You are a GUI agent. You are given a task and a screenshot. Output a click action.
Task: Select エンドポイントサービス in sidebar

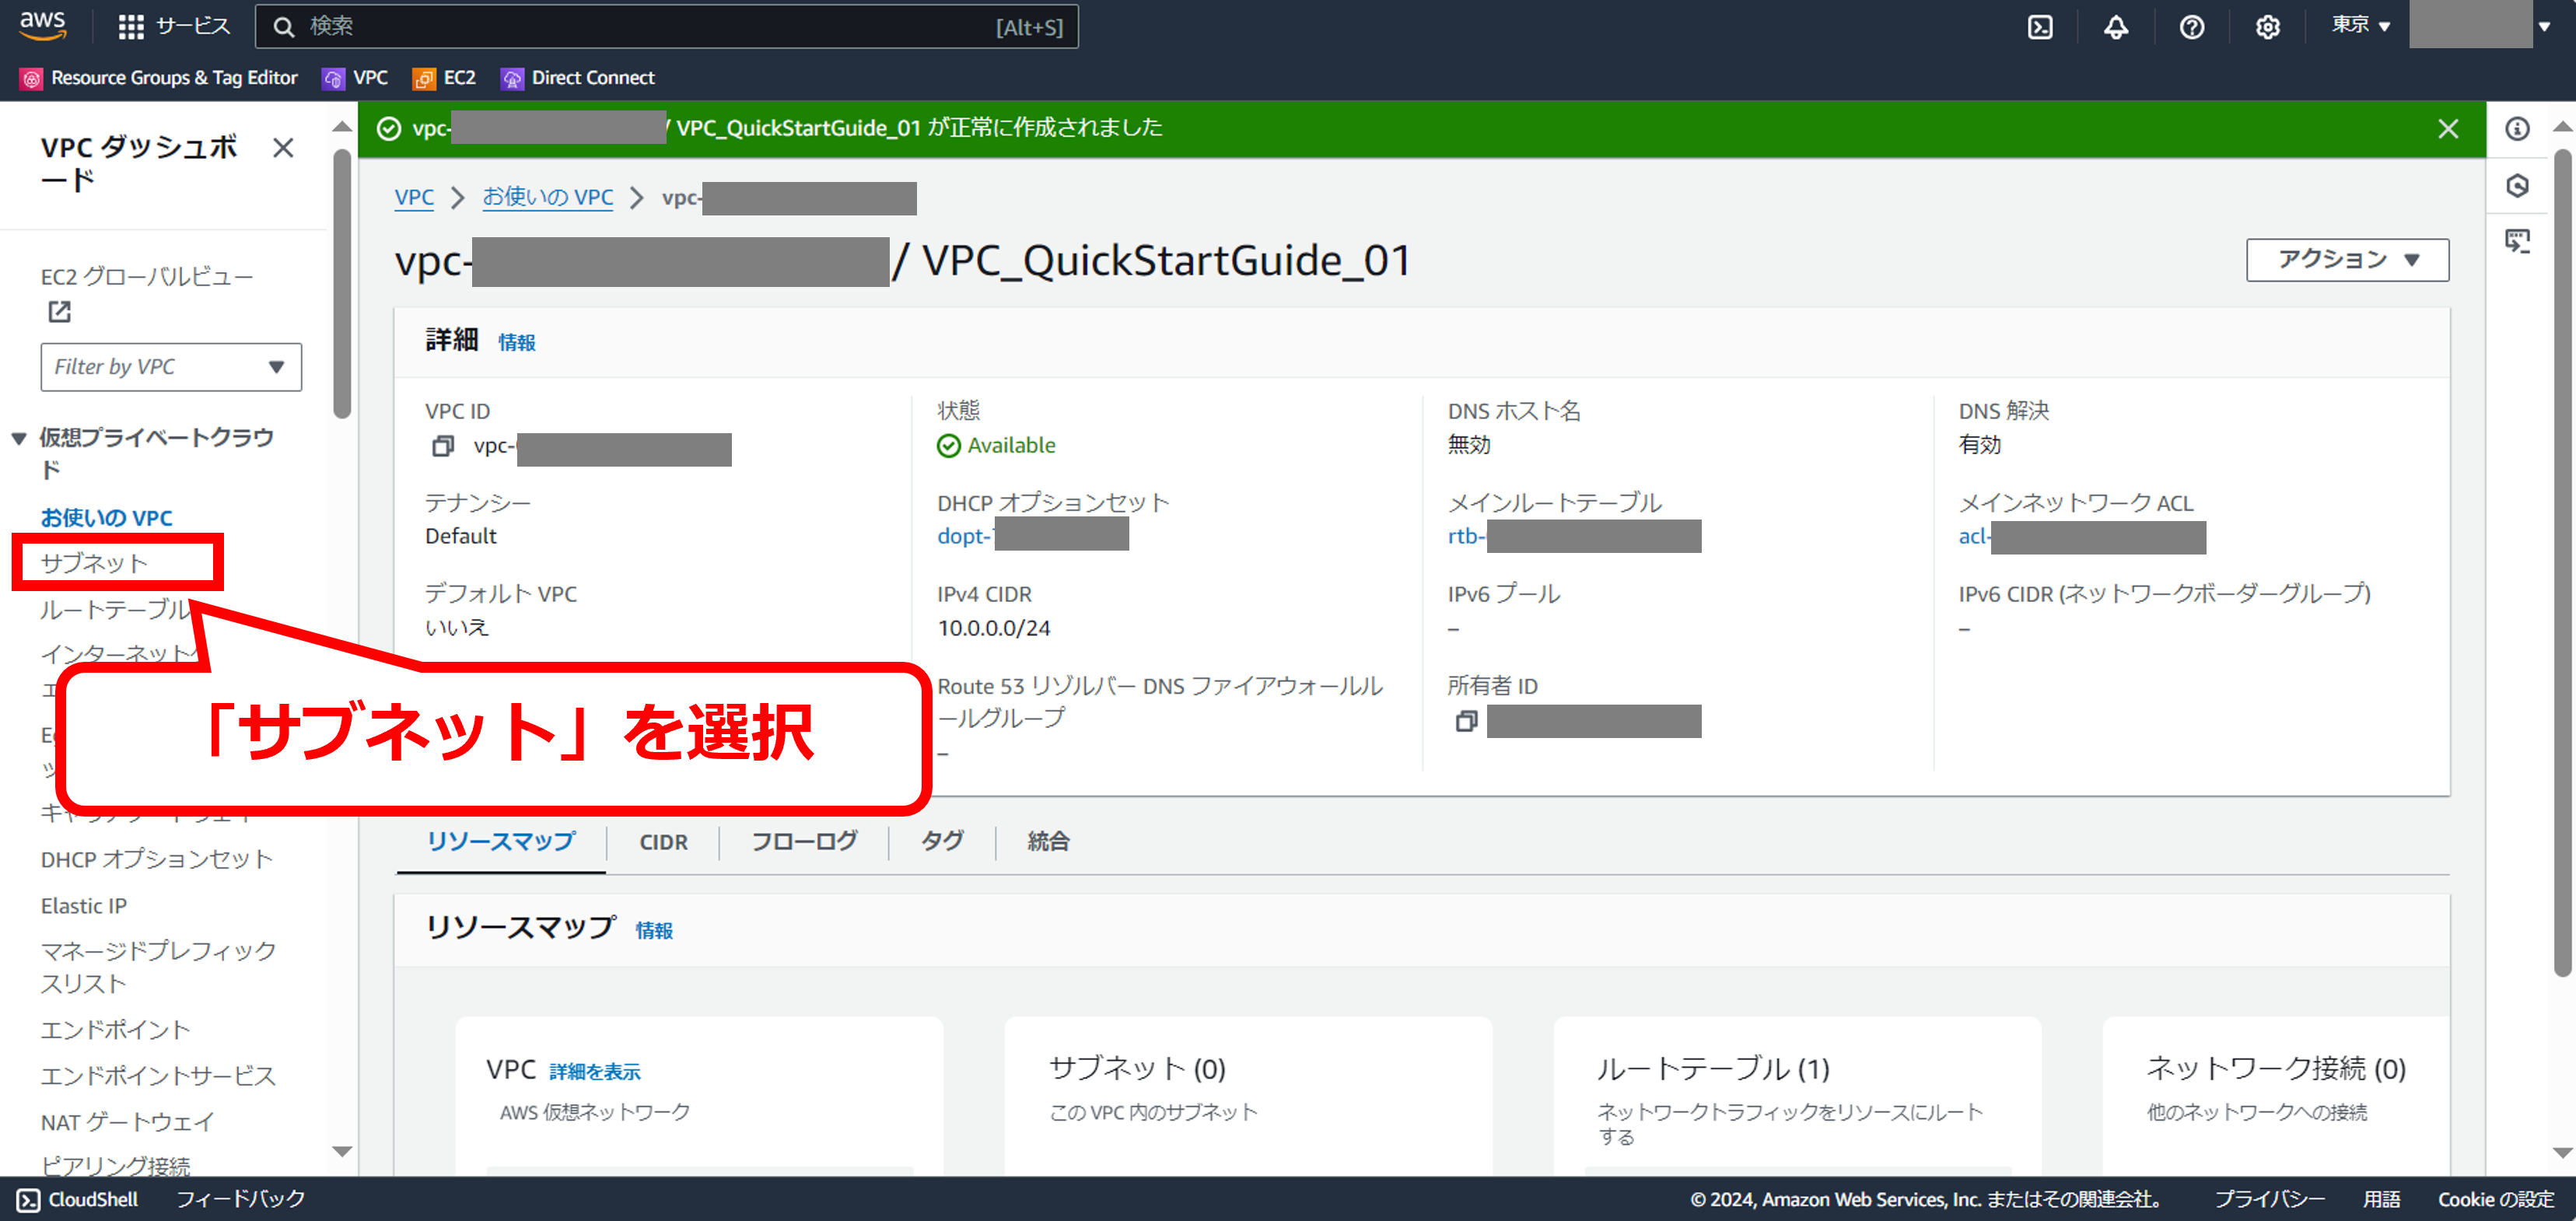158,1076
